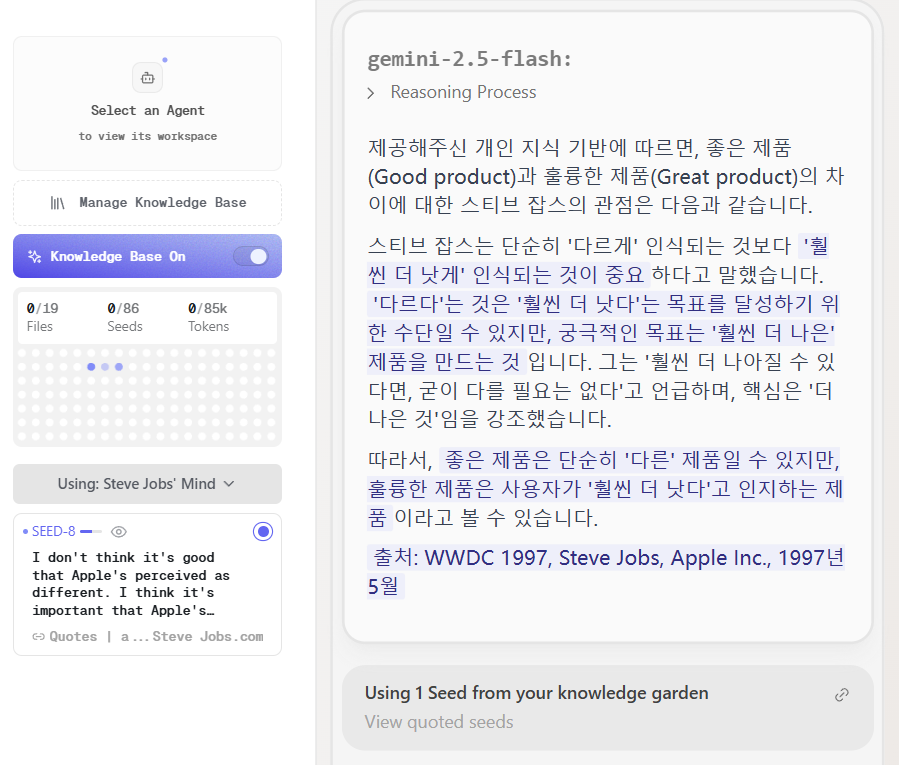Click the robot agent icon

147,78
